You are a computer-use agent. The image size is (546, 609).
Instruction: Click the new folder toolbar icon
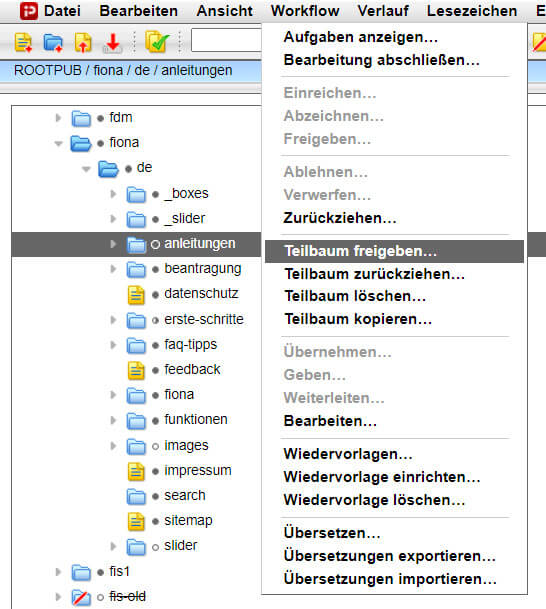tap(53, 42)
